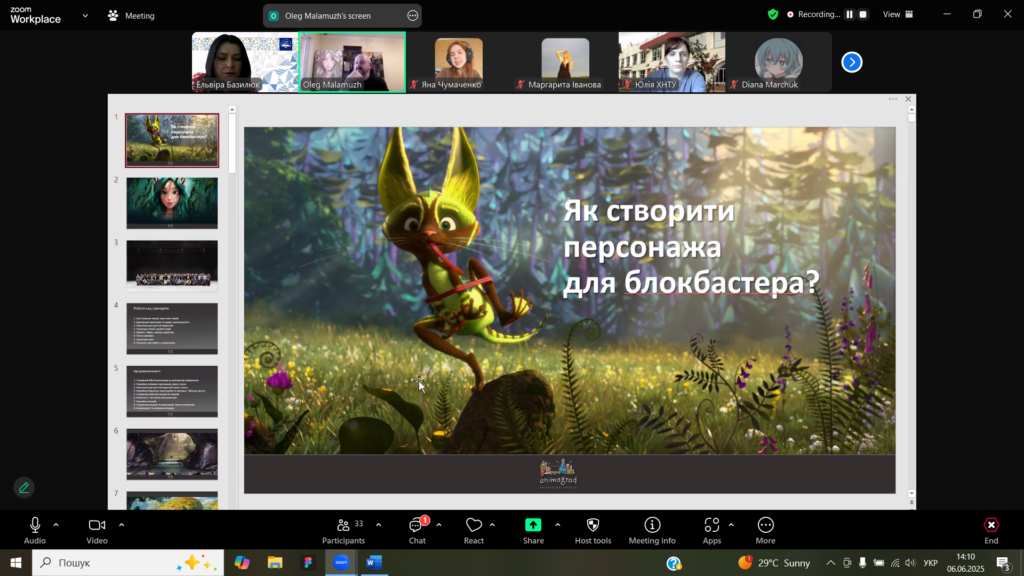Image resolution: width=1024 pixels, height=576 pixels.
Task: Open the weather widget 29°C Sunny
Action: pyautogui.click(x=774, y=562)
